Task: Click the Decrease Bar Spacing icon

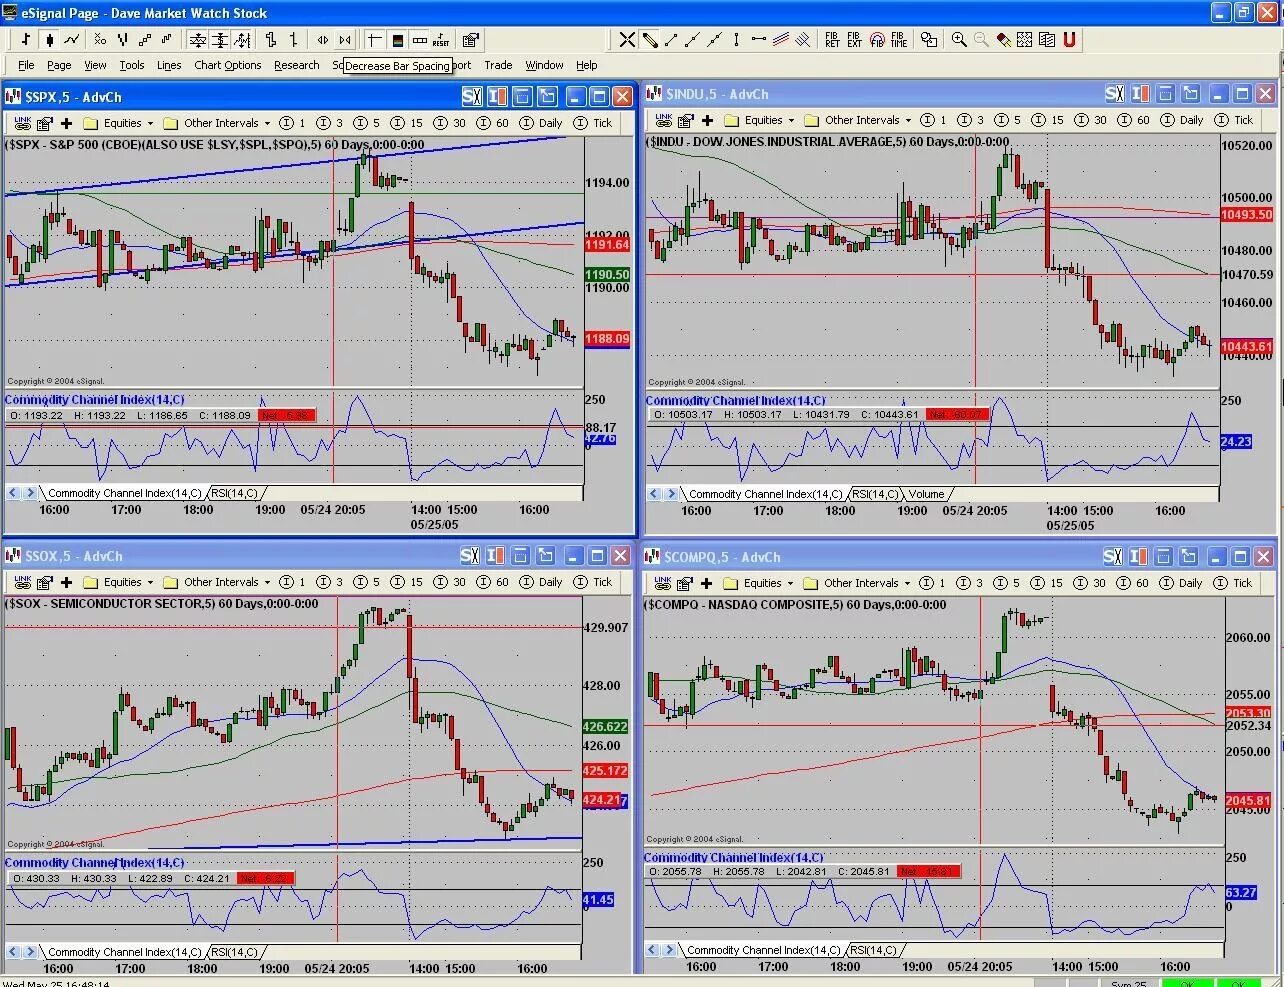Action: [345, 40]
